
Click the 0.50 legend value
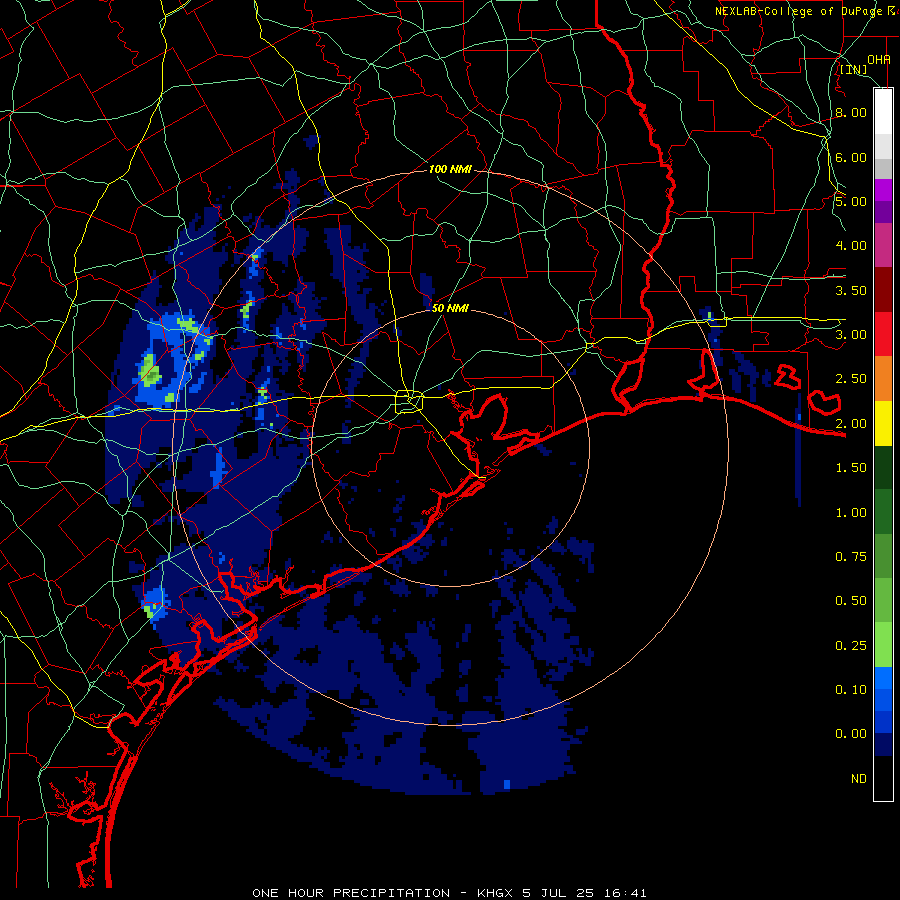[851, 600]
